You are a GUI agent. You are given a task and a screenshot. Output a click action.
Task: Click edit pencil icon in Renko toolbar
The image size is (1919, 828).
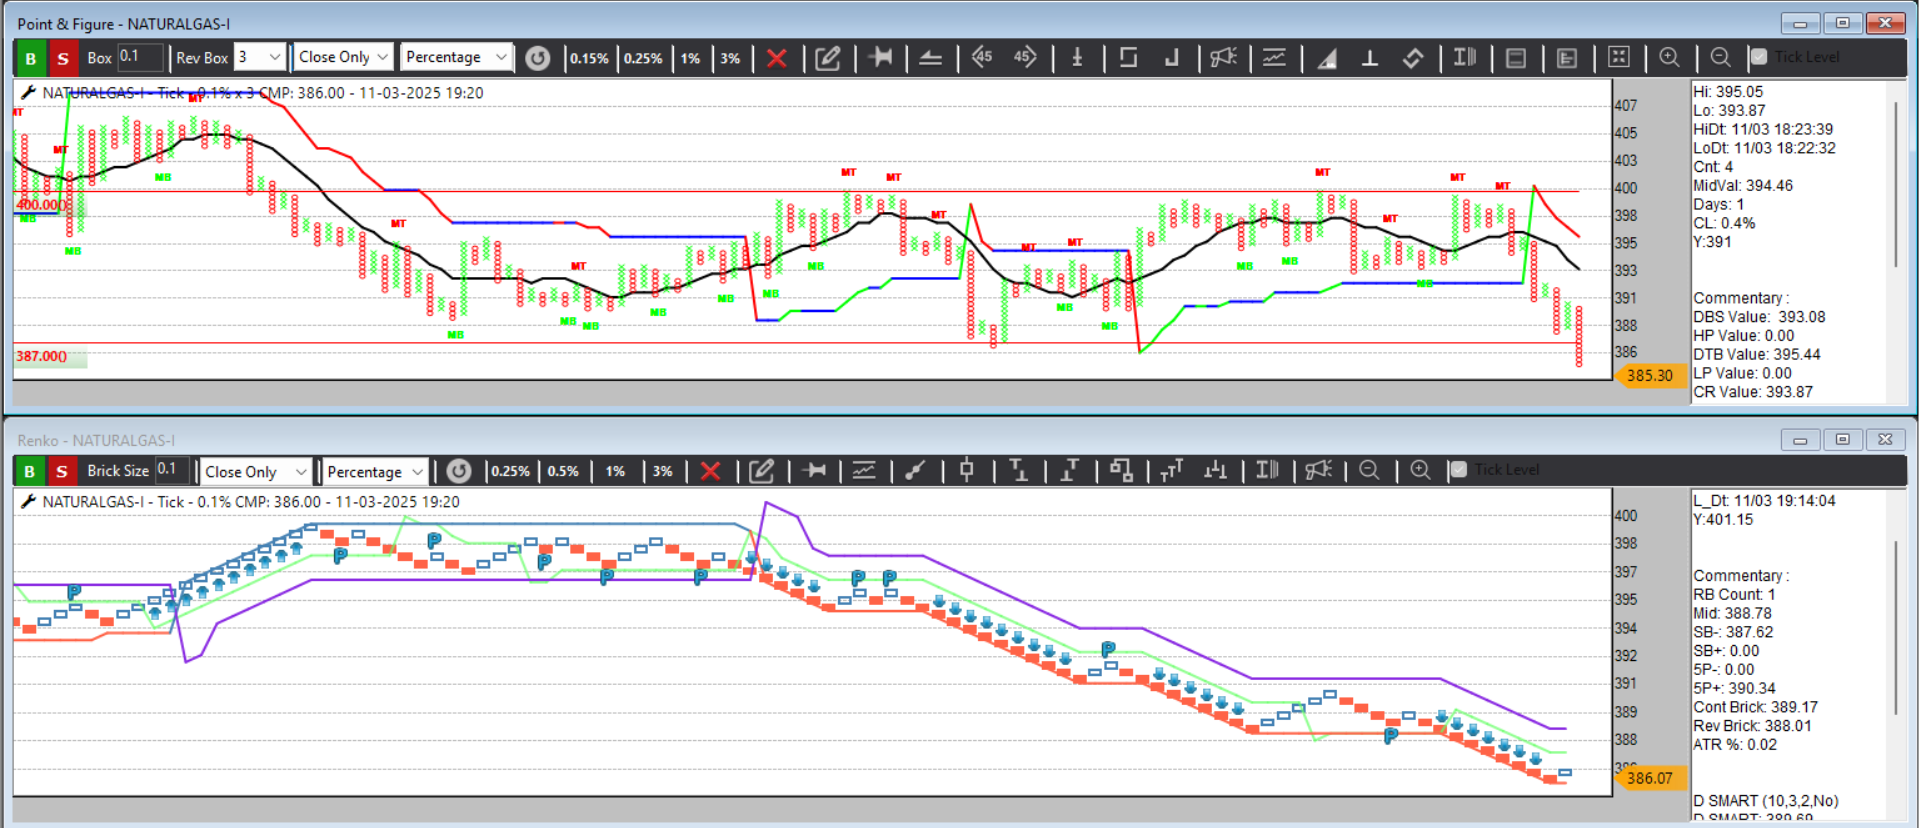pos(762,471)
